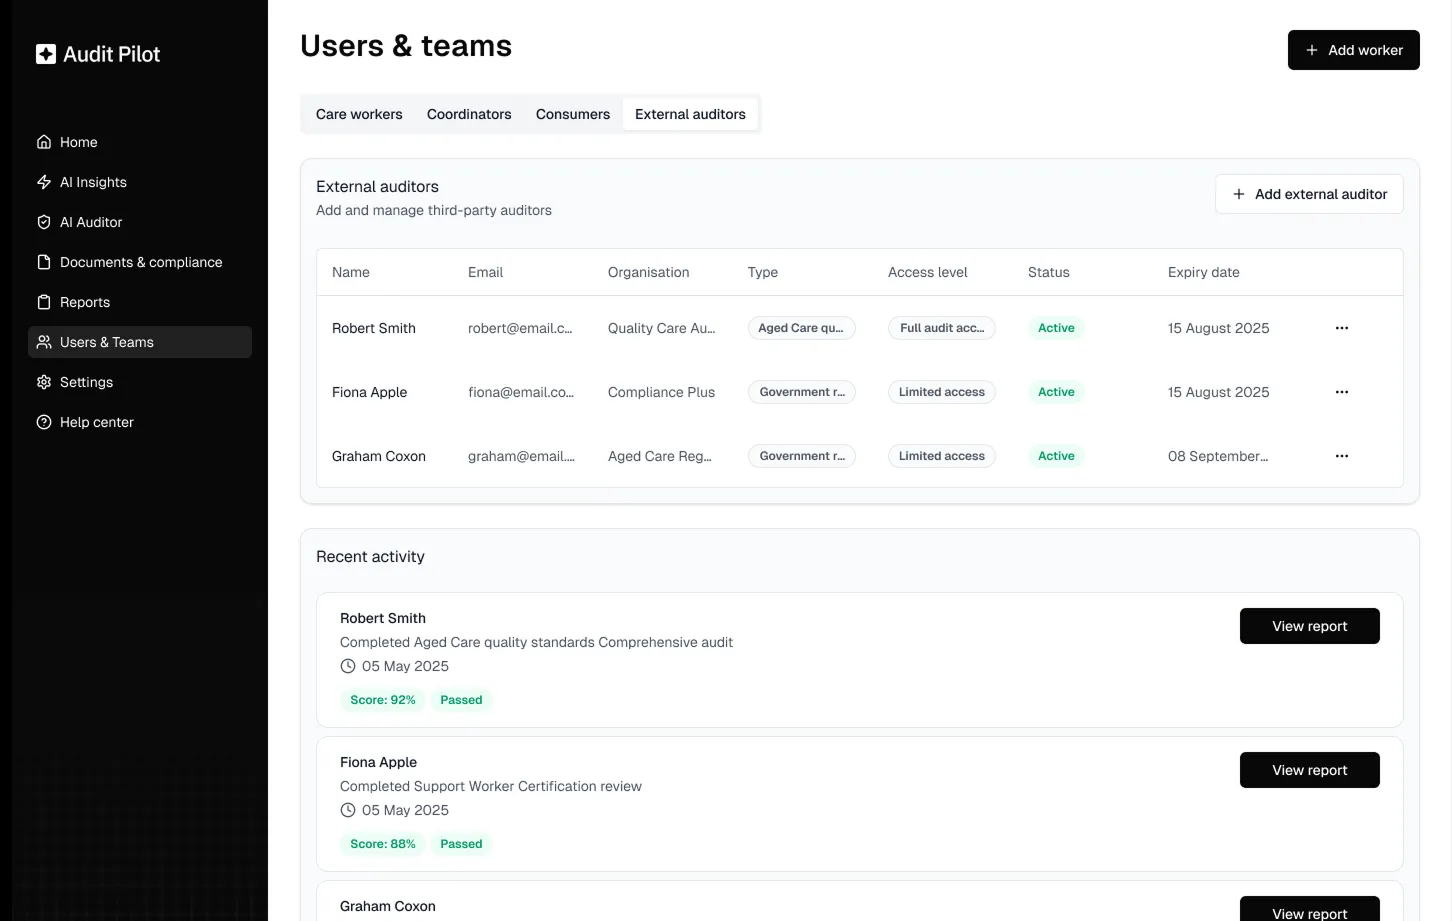Click the Type column header
The height and width of the screenshot is (921, 1452).
pyautogui.click(x=763, y=272)
